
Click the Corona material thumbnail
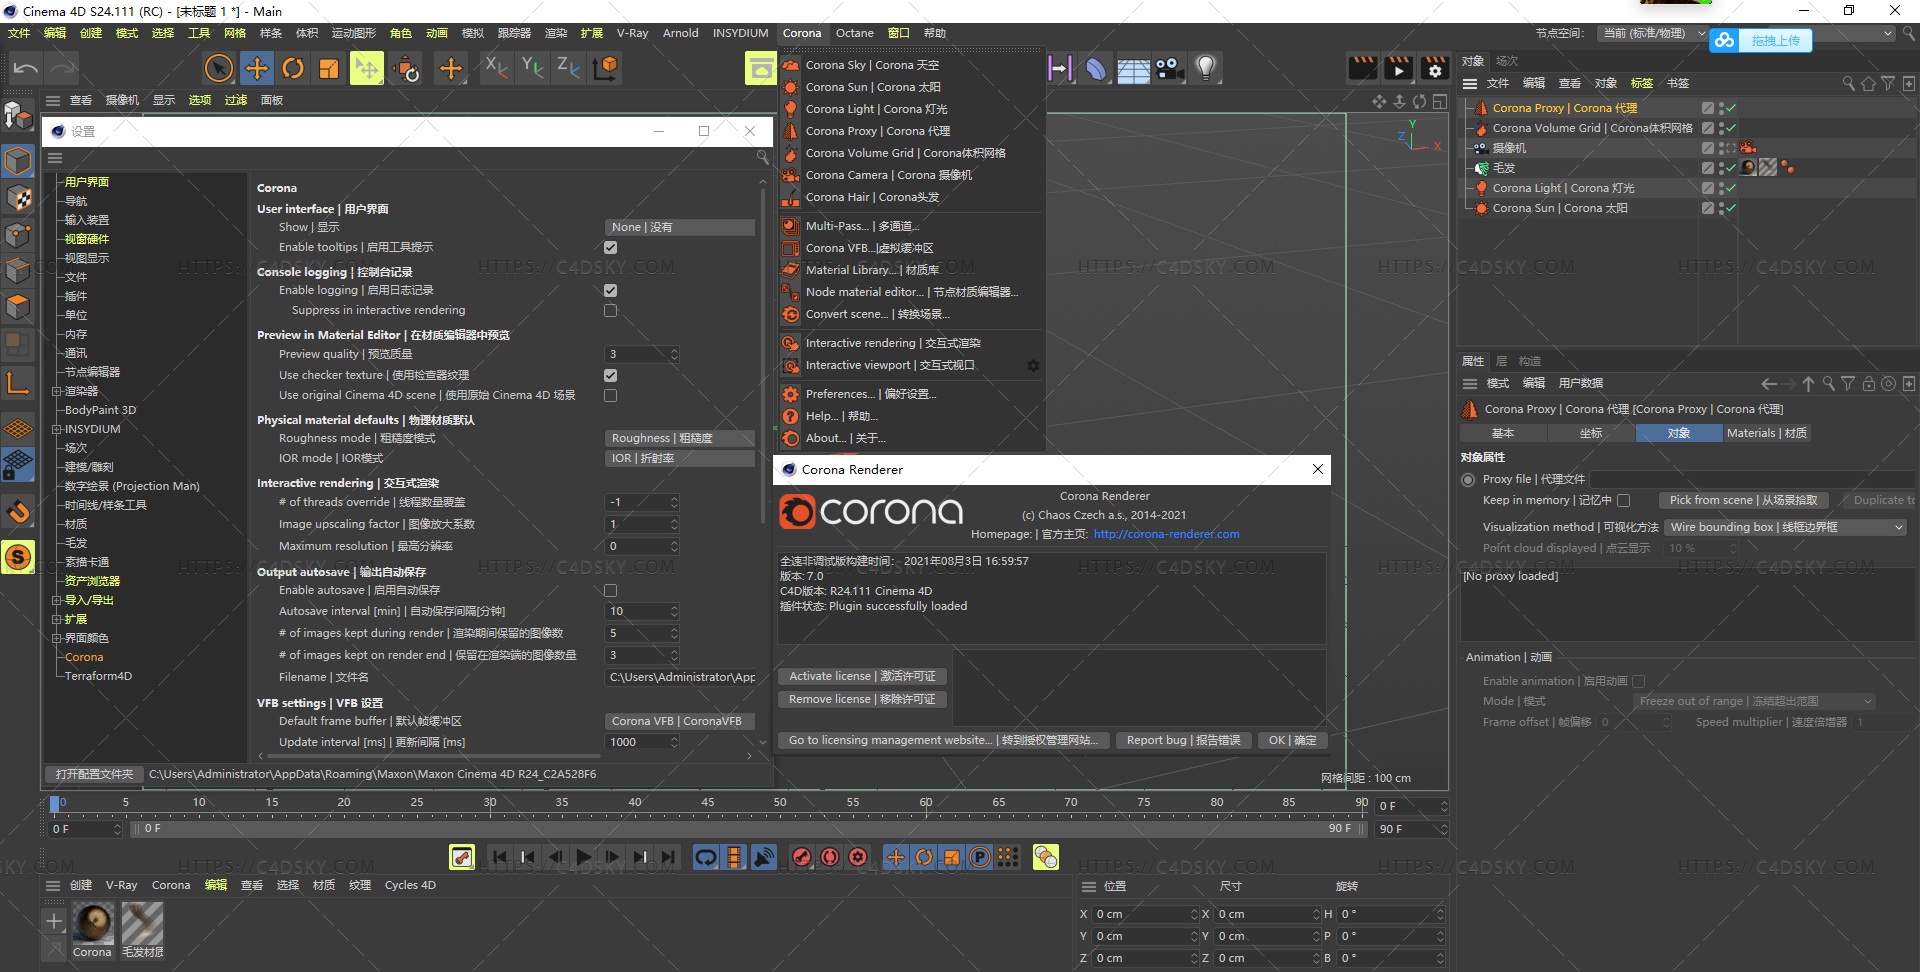coord(93,923)
